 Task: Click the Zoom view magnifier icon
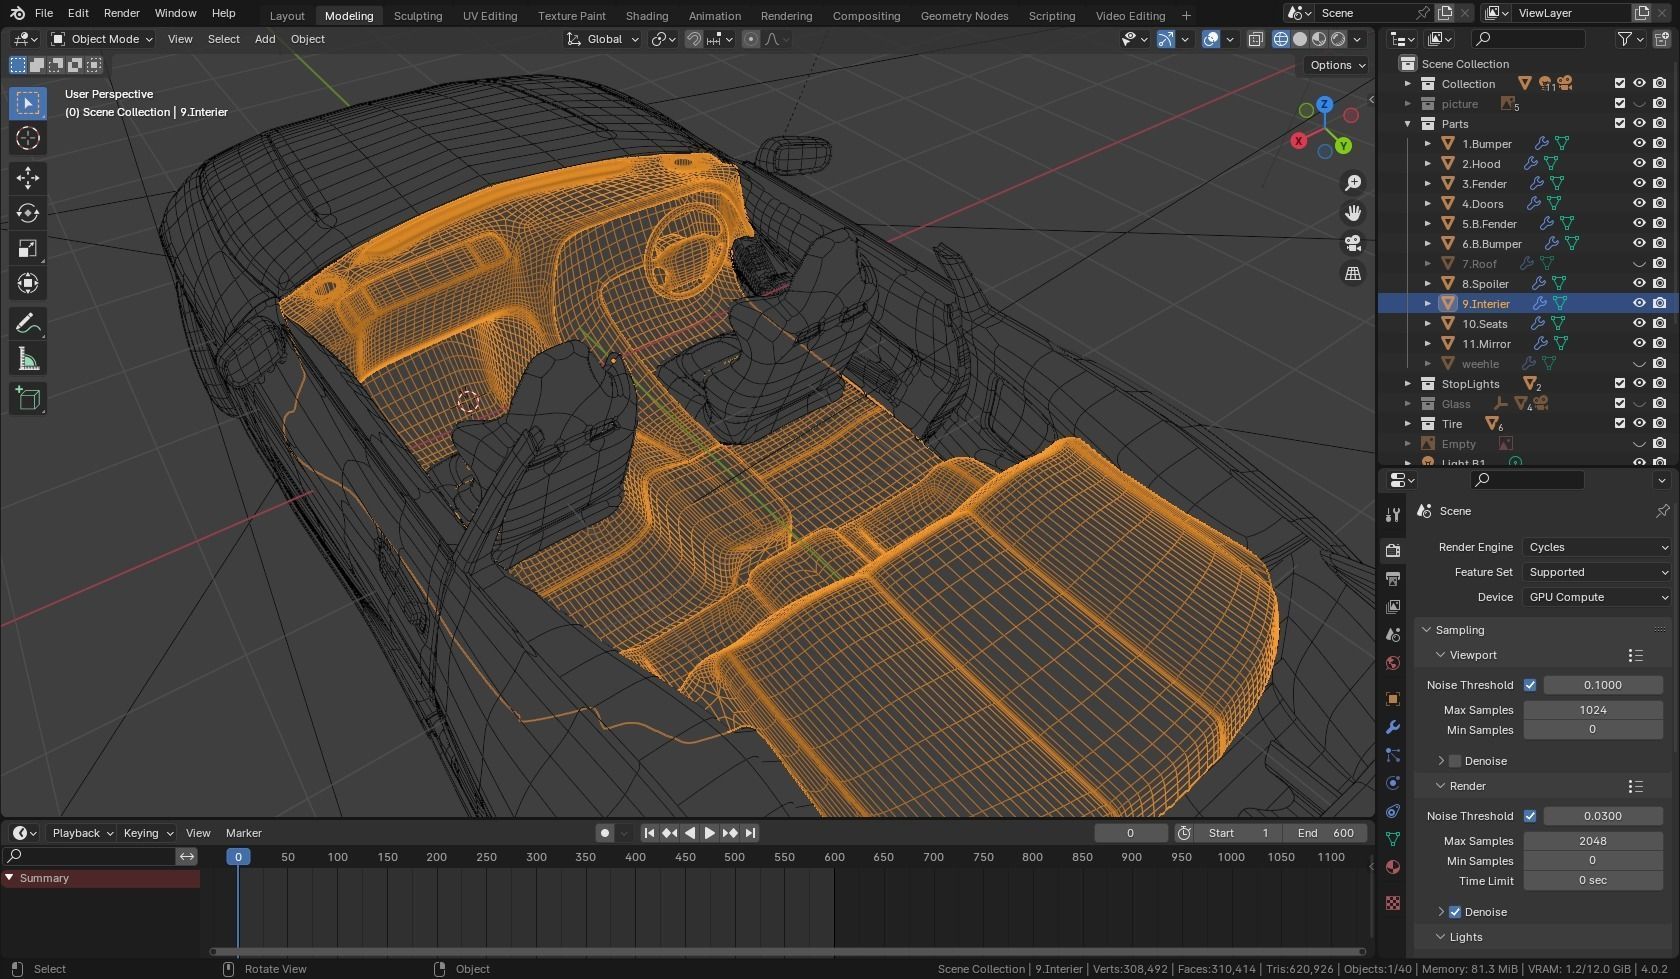click(x=1353, y=183)
